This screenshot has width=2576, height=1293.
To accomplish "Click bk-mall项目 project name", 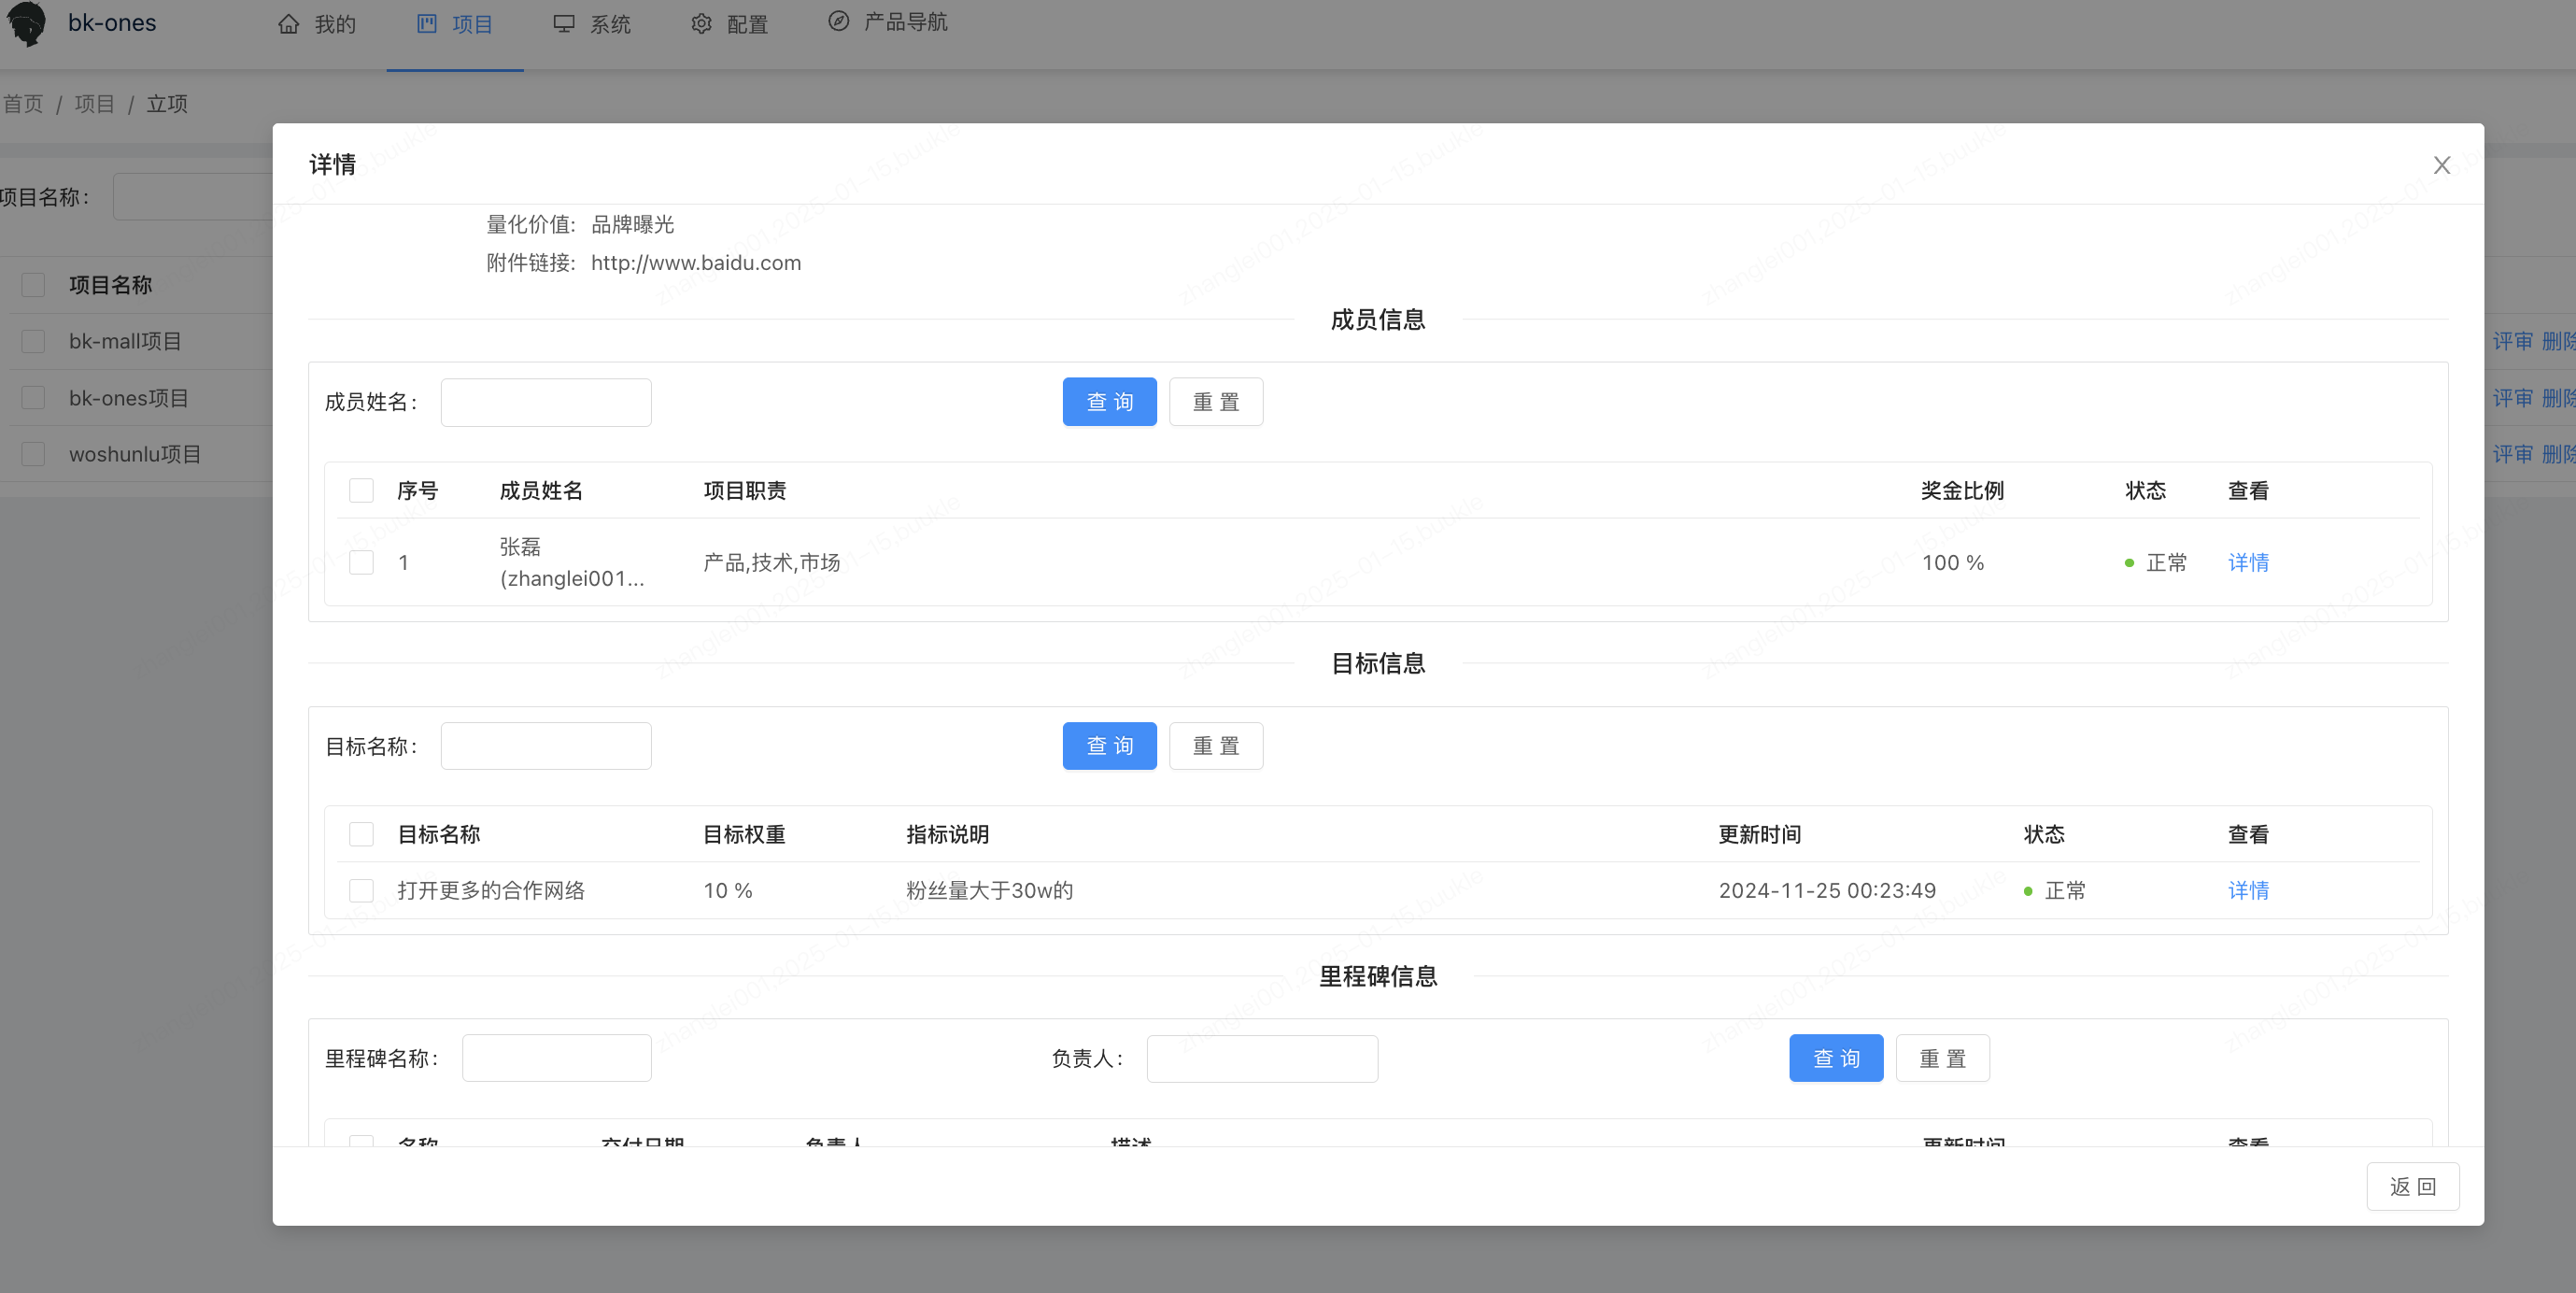I will point(126,342).
